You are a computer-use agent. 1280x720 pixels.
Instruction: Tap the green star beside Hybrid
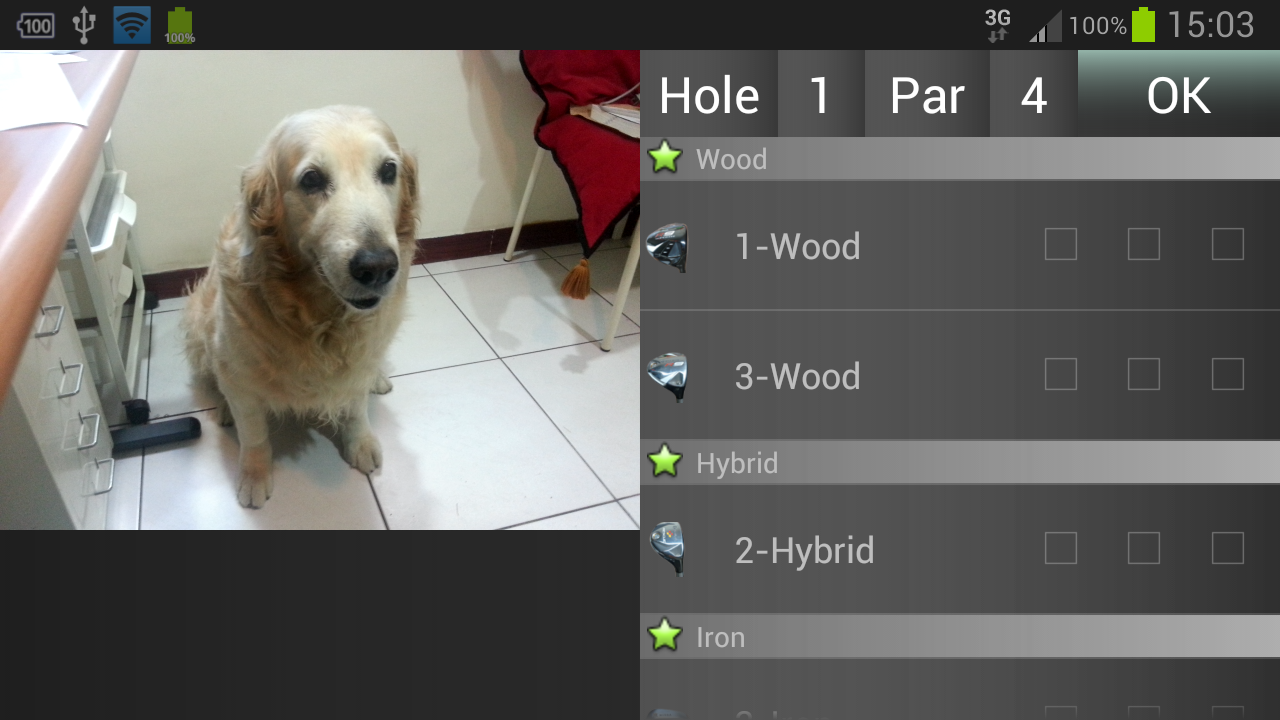pyautogui.click(x=665, y=462)
